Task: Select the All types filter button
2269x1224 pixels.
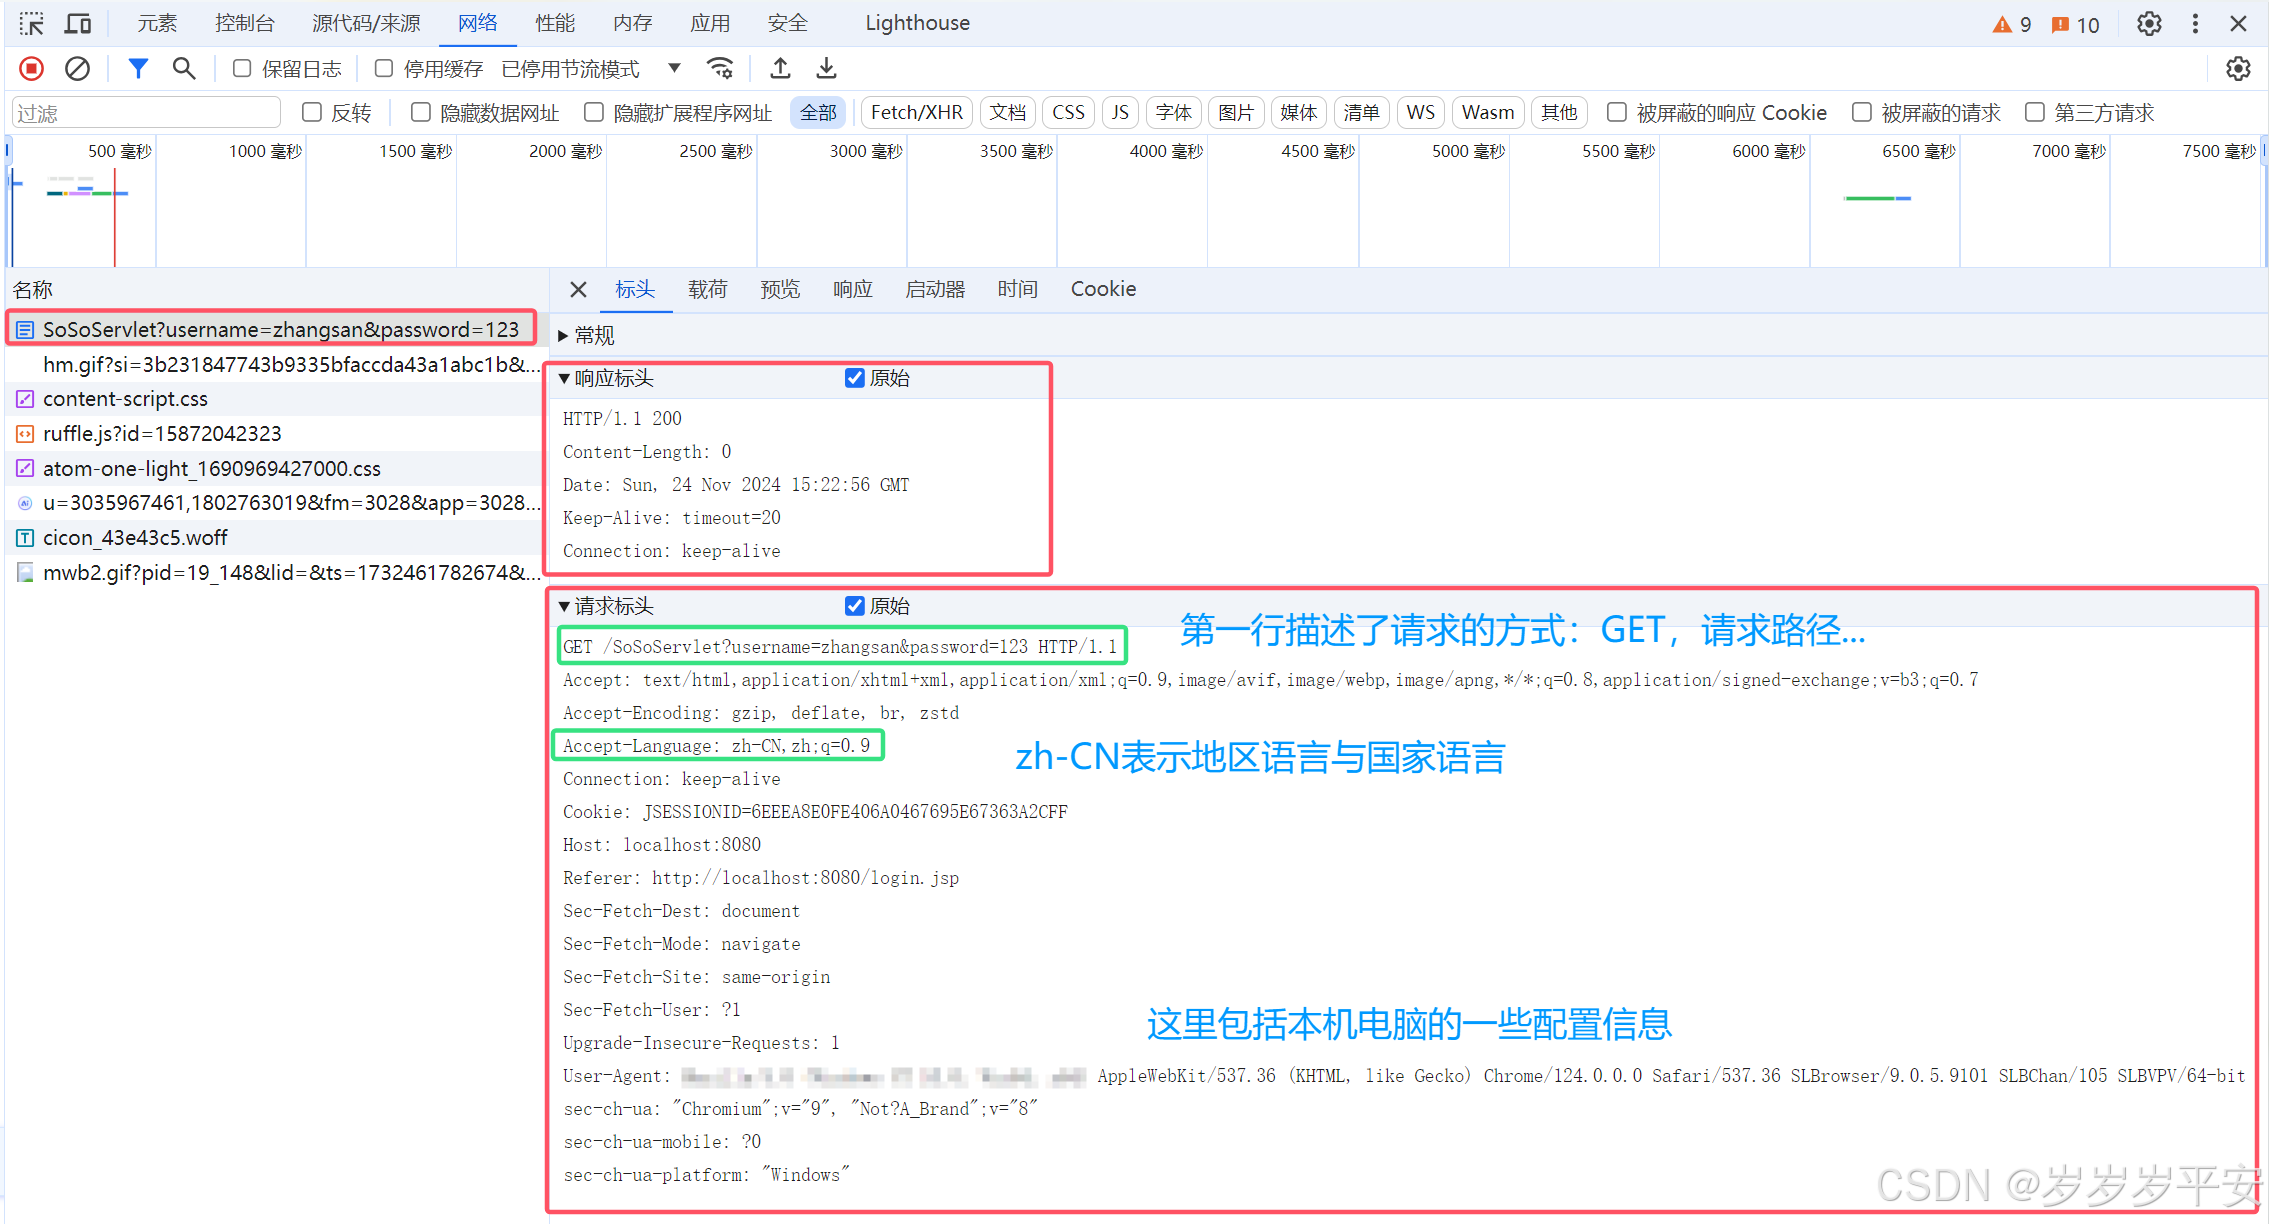Action: [818, 112]
